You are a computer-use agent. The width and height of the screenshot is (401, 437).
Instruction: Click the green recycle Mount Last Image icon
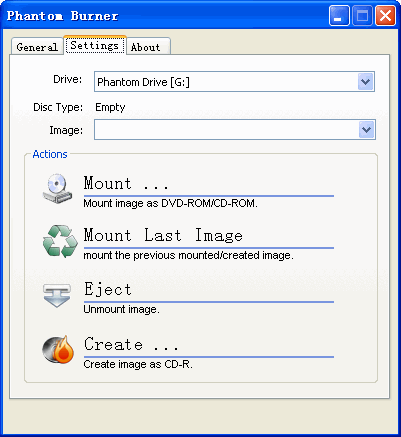pos(60,241)
